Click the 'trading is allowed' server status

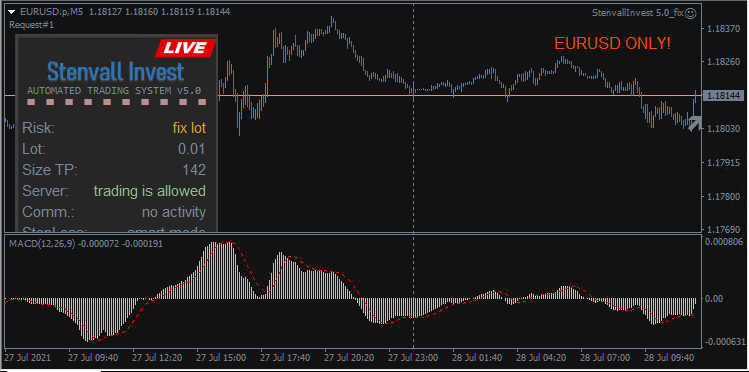[150, 191]
